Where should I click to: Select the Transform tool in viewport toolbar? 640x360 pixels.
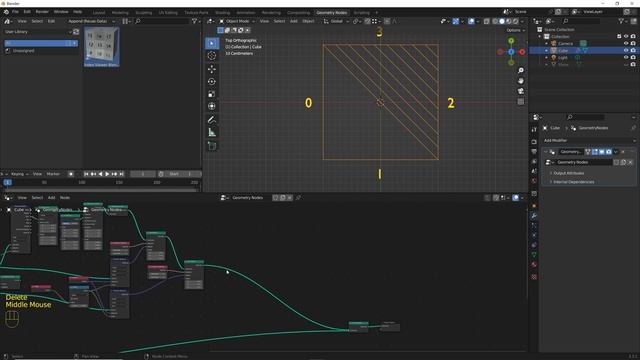(211, 107)
